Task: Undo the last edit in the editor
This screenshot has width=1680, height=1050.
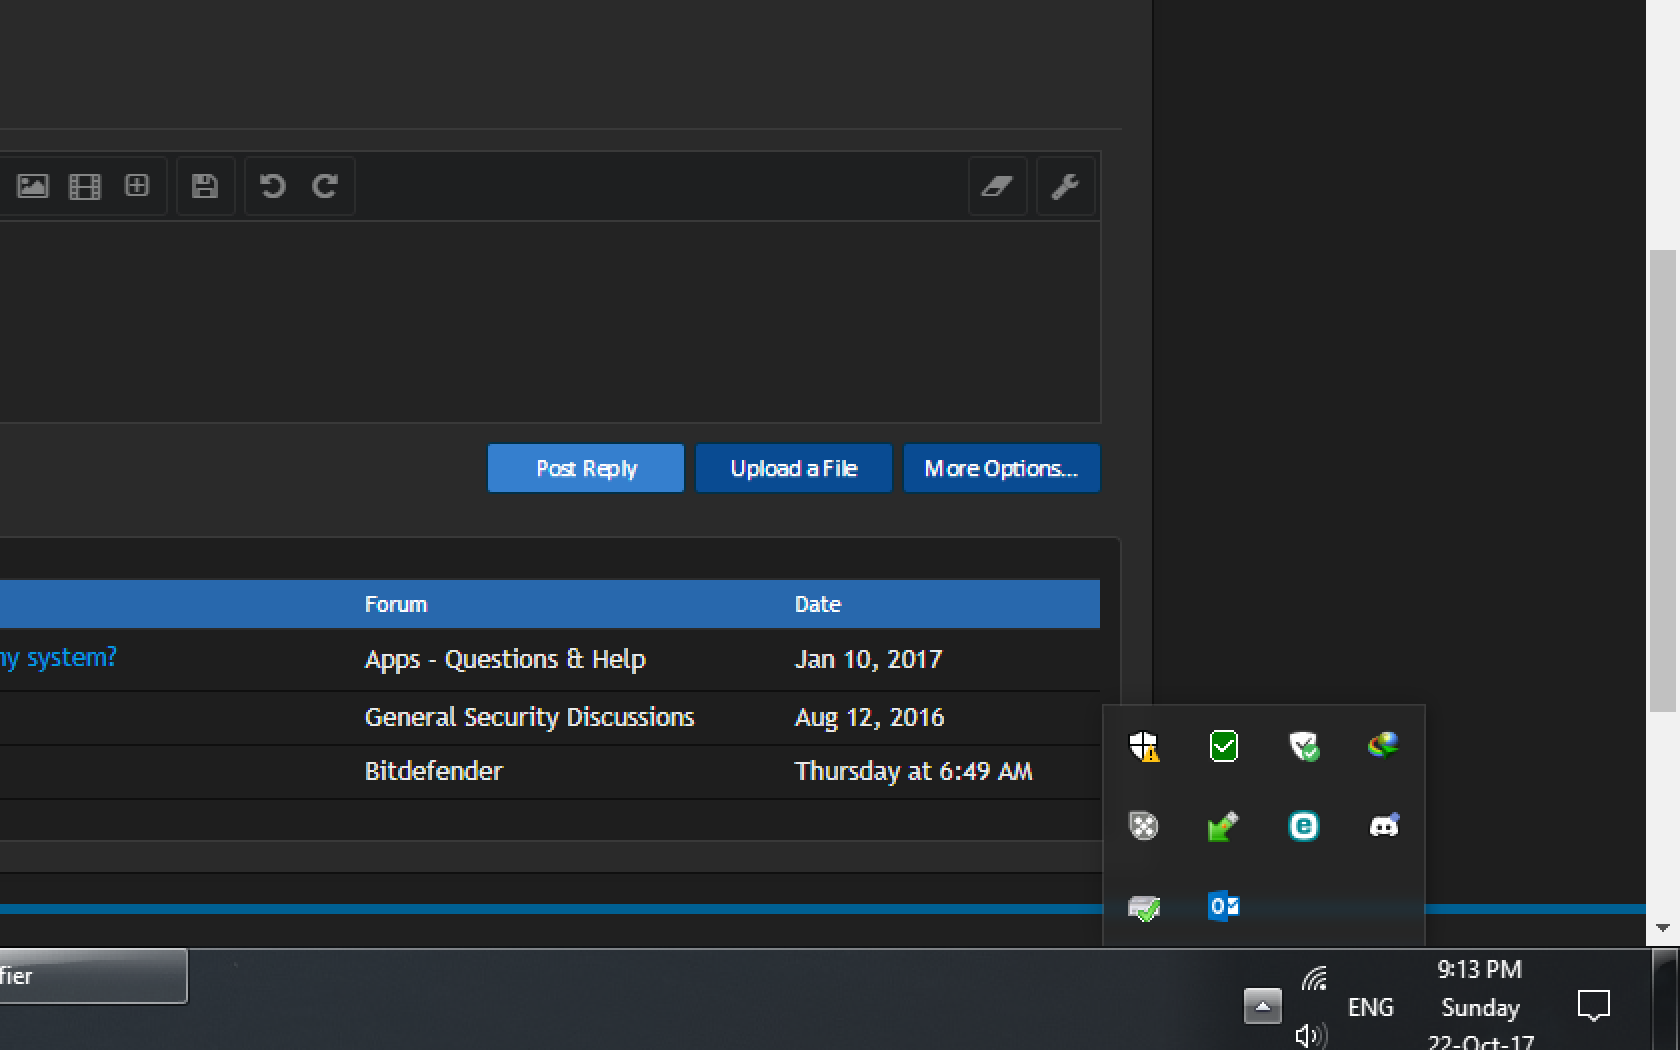Action: pyautogui.click(x=273, y=186)
